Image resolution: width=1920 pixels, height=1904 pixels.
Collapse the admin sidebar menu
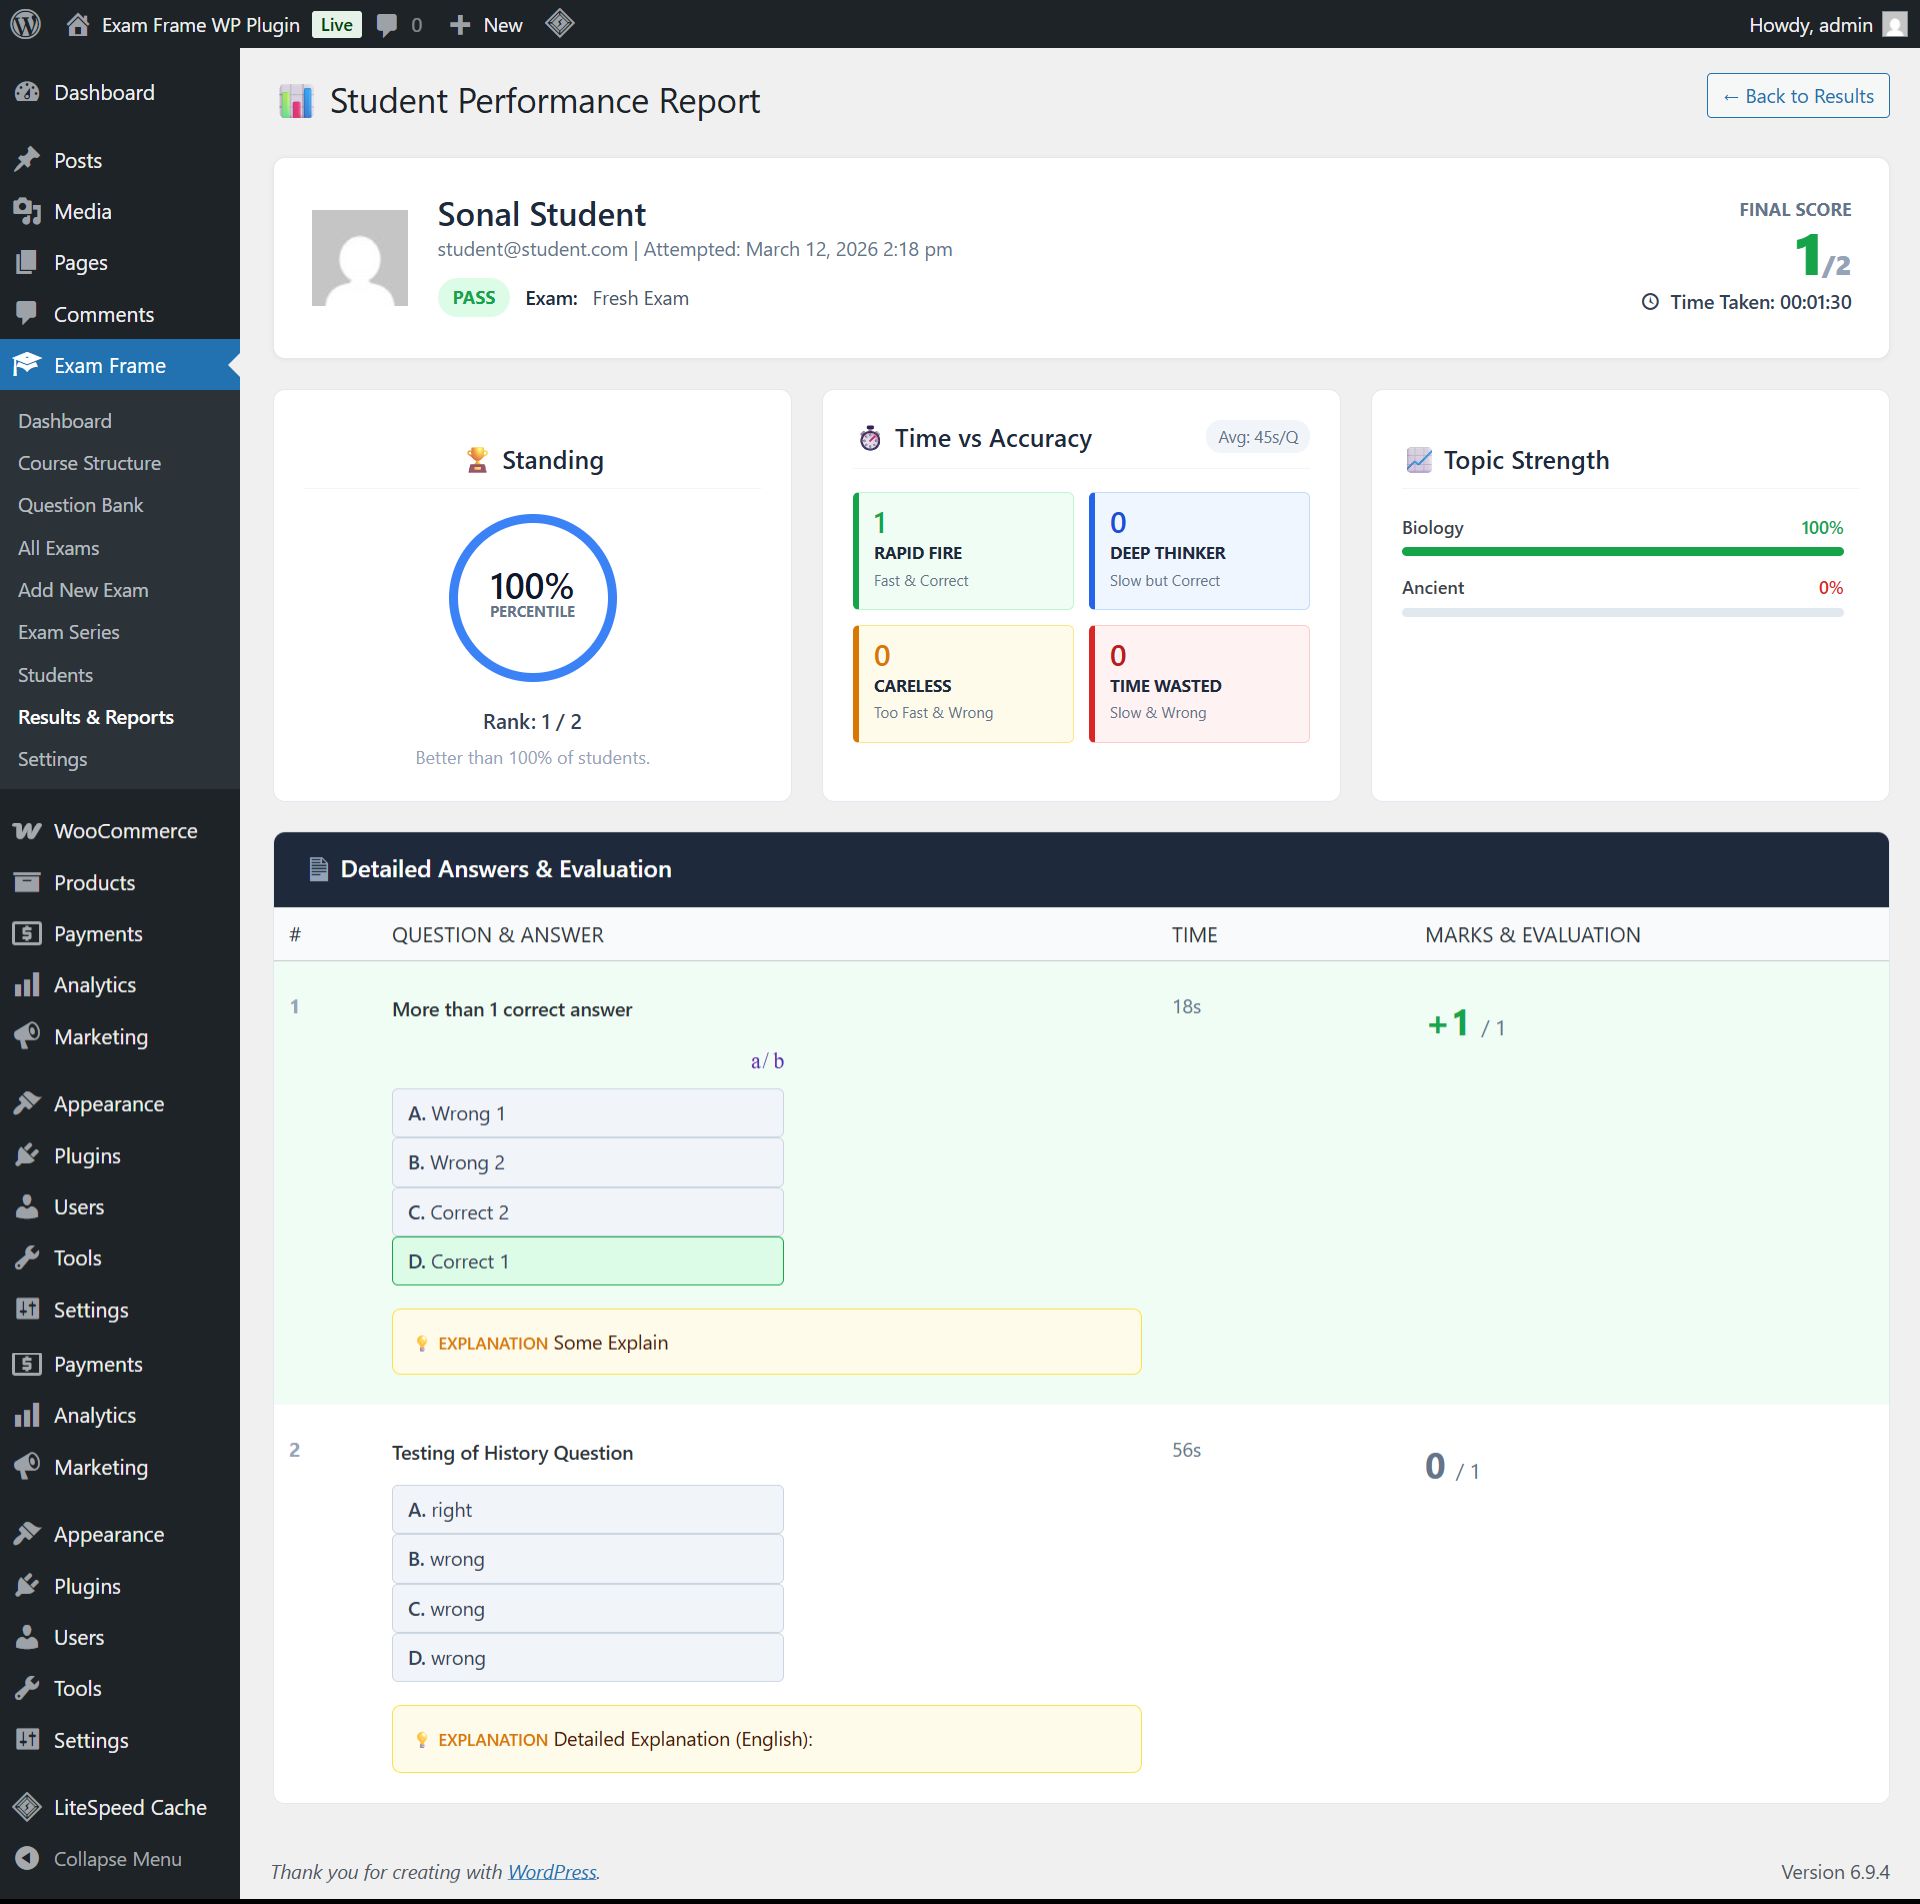pos(117,1859)
